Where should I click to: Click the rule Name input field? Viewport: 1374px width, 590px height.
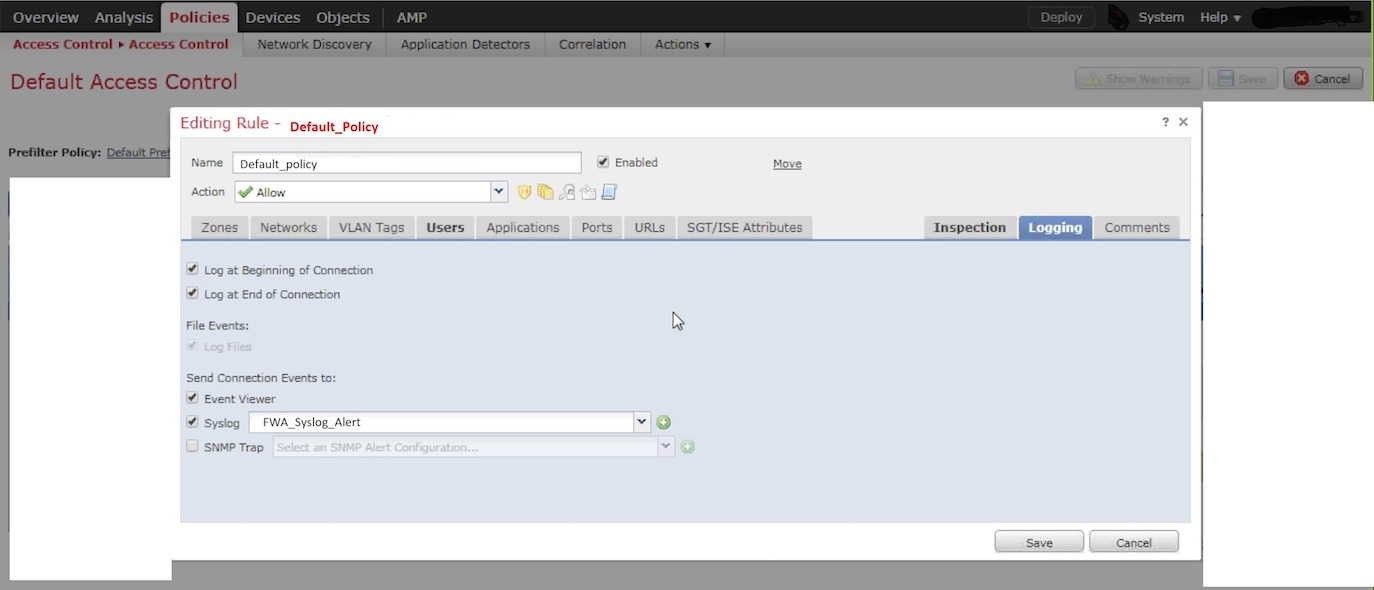tap(407, 163)
